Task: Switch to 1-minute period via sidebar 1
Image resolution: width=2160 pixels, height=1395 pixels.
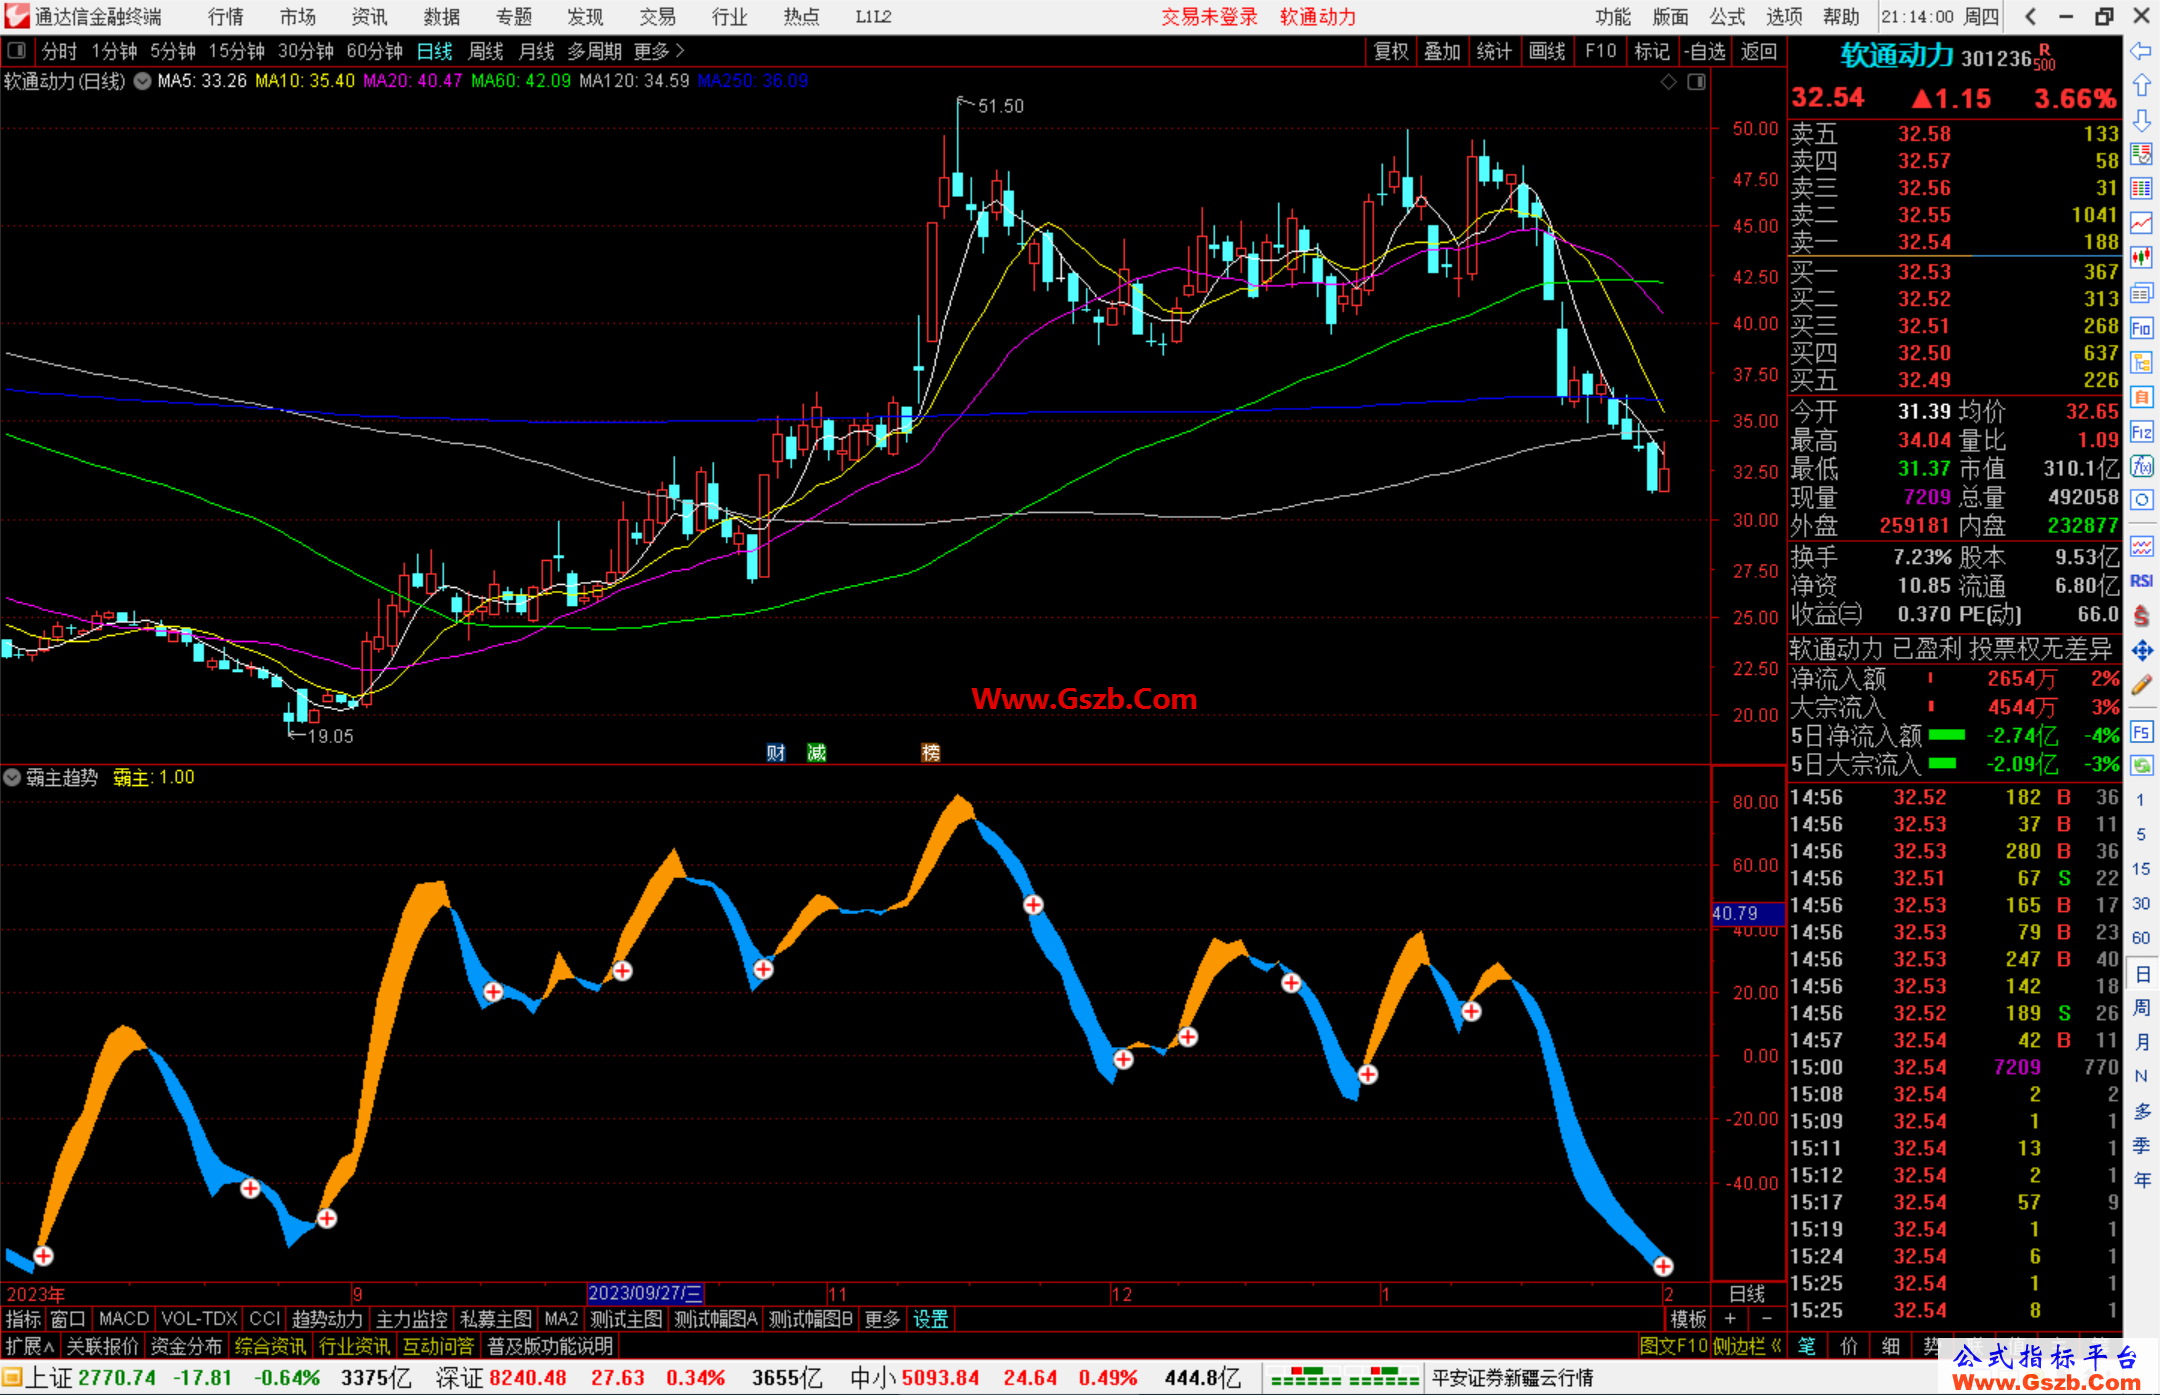Action: pos(2141,800)
